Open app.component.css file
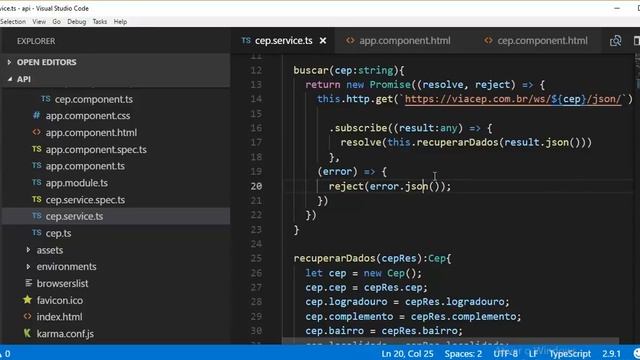Viewport: 640px width, 360px height. (x=88, y=116)
